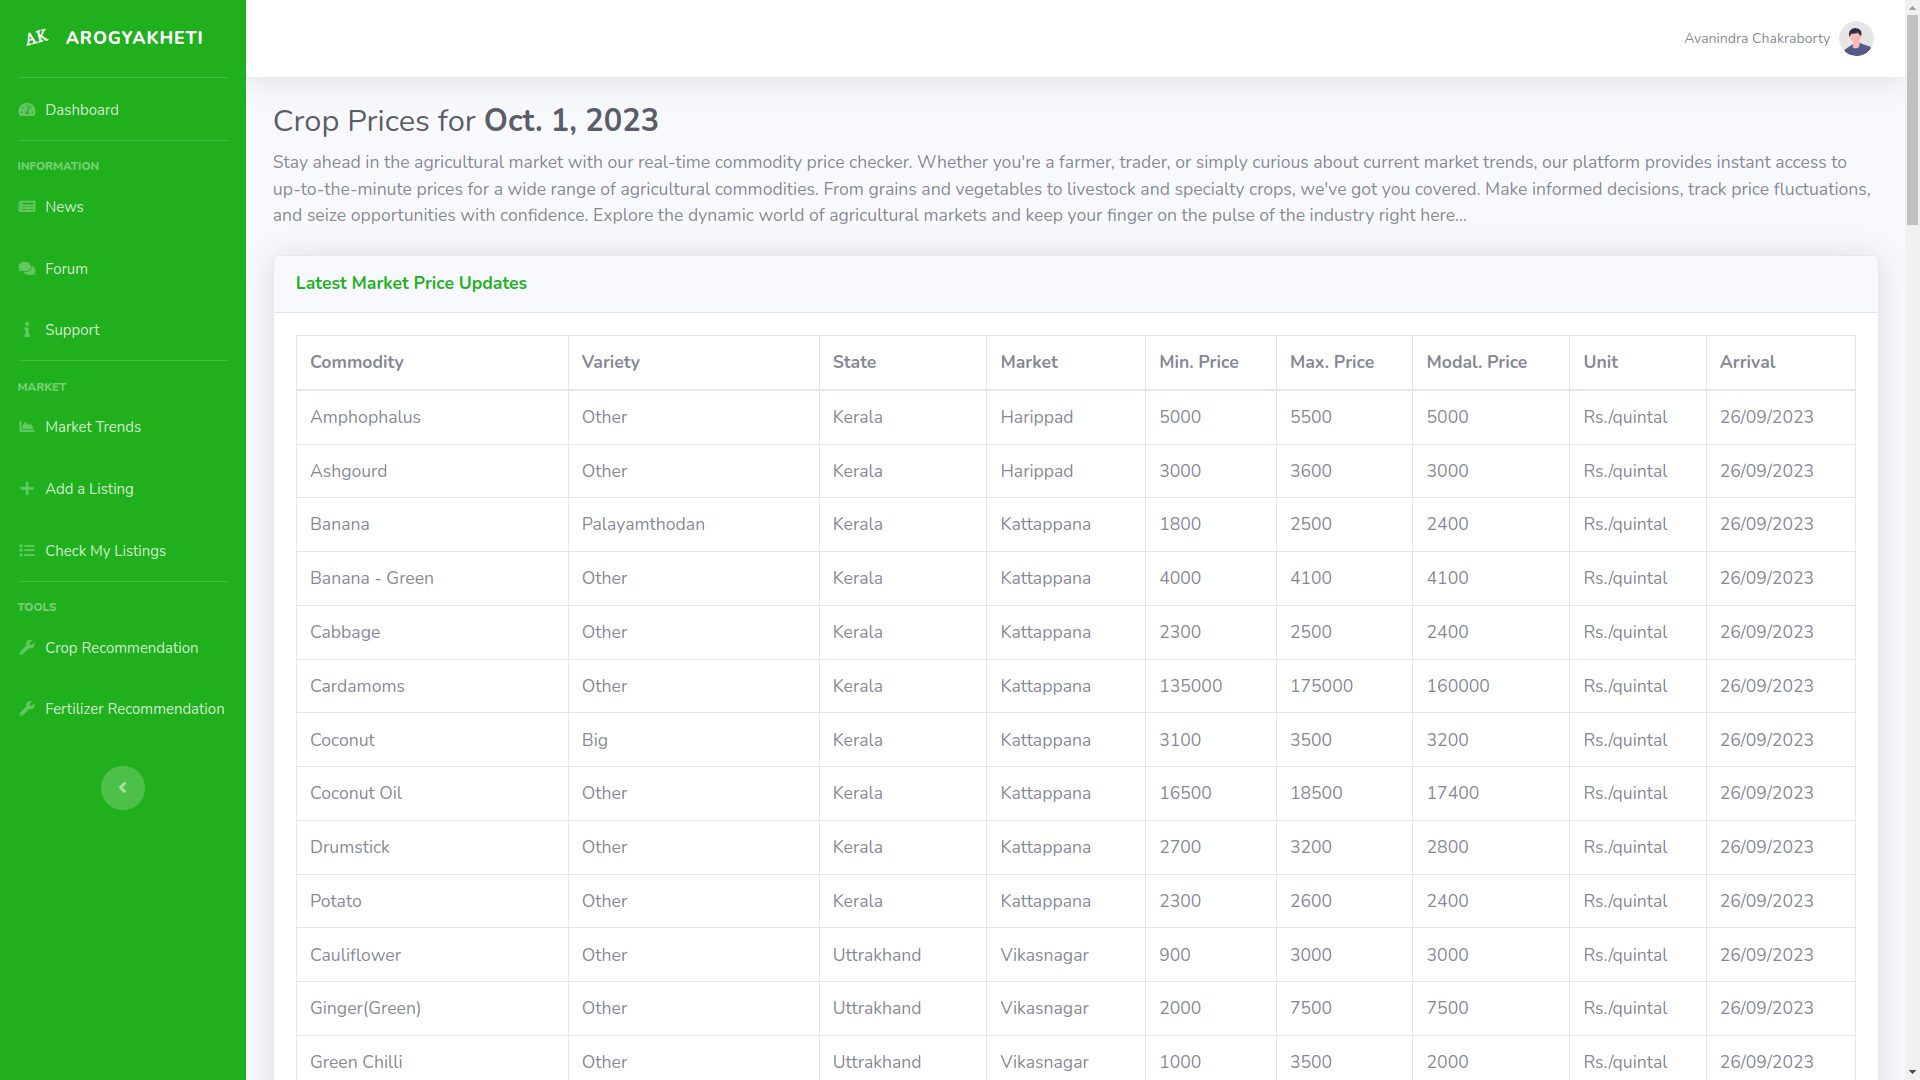The image size is (1920, 1080).
Task: Click the Support info icon
Action: coord(27,330)
